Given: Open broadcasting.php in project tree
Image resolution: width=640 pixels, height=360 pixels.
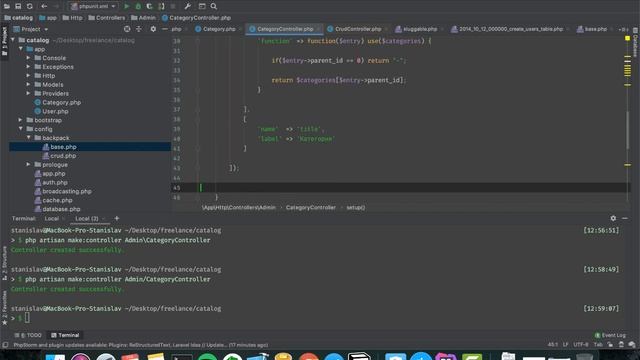Looking at the screenshot, I should 63,191.
